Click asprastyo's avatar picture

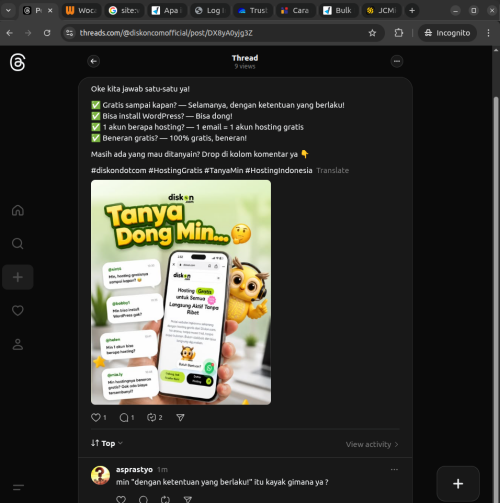pyautogui.click(x=100, y=475)
